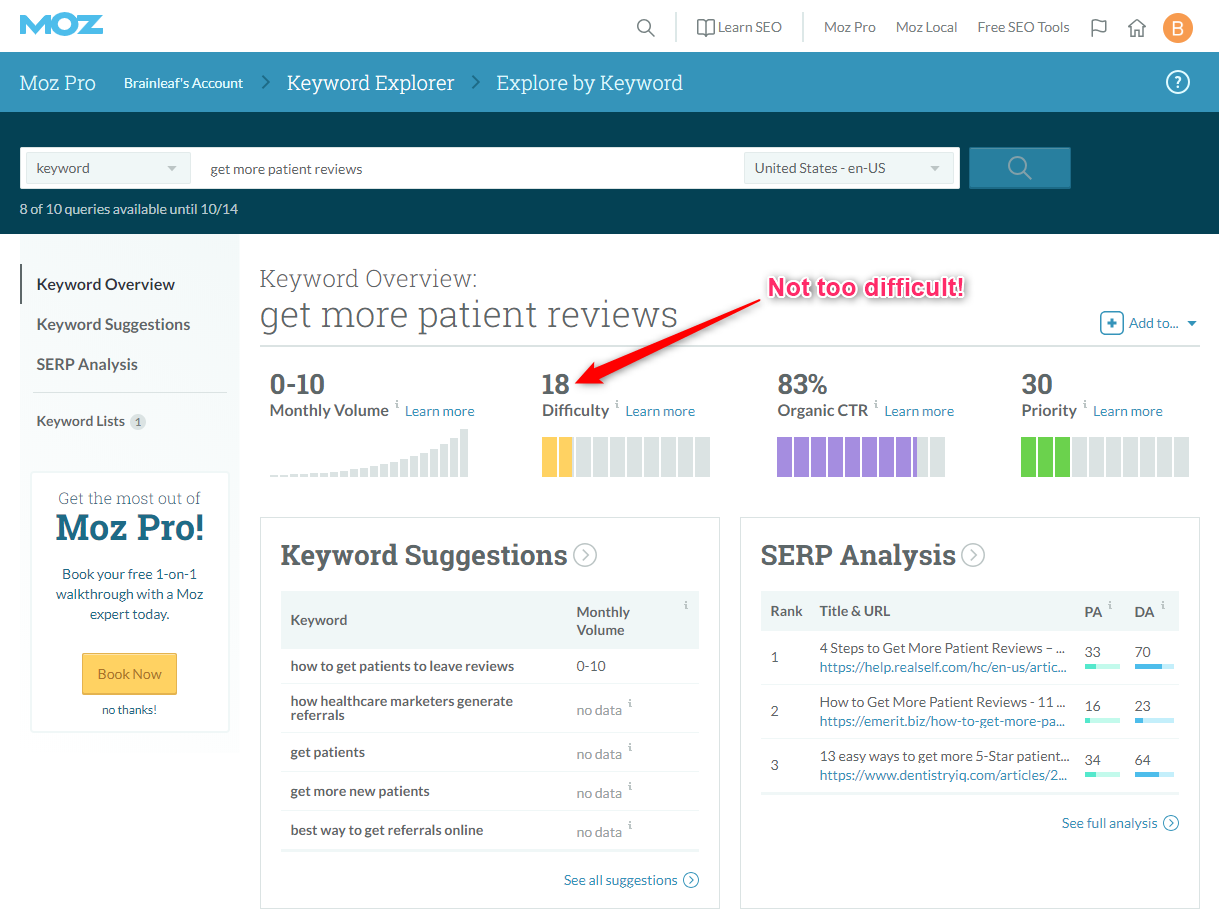Click Keyword Explorer breadcrumb

click(x=370, y=83)
